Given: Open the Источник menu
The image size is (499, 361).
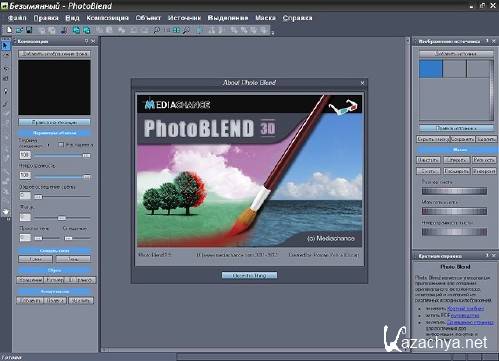Looking at the screenshot, I should pos(184,18).
